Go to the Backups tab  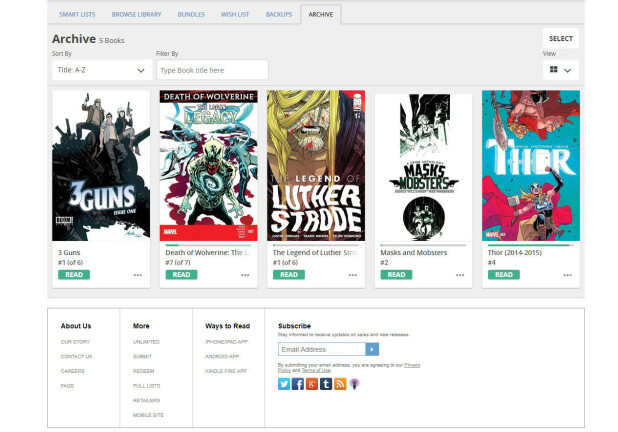[x=279, y=15]
